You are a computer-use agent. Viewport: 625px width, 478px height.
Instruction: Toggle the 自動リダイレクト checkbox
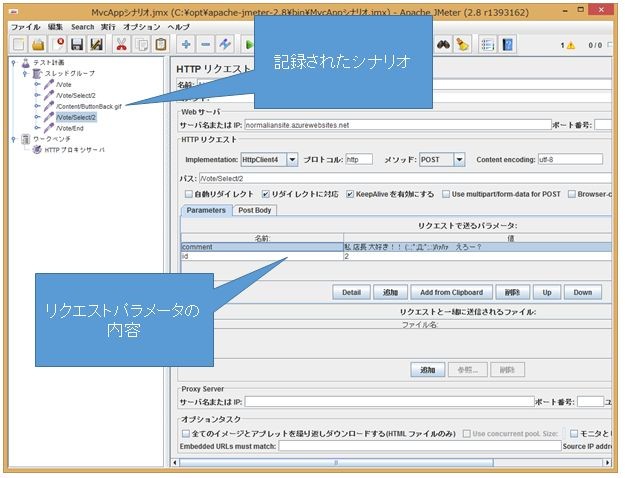[x=189, y=194]
